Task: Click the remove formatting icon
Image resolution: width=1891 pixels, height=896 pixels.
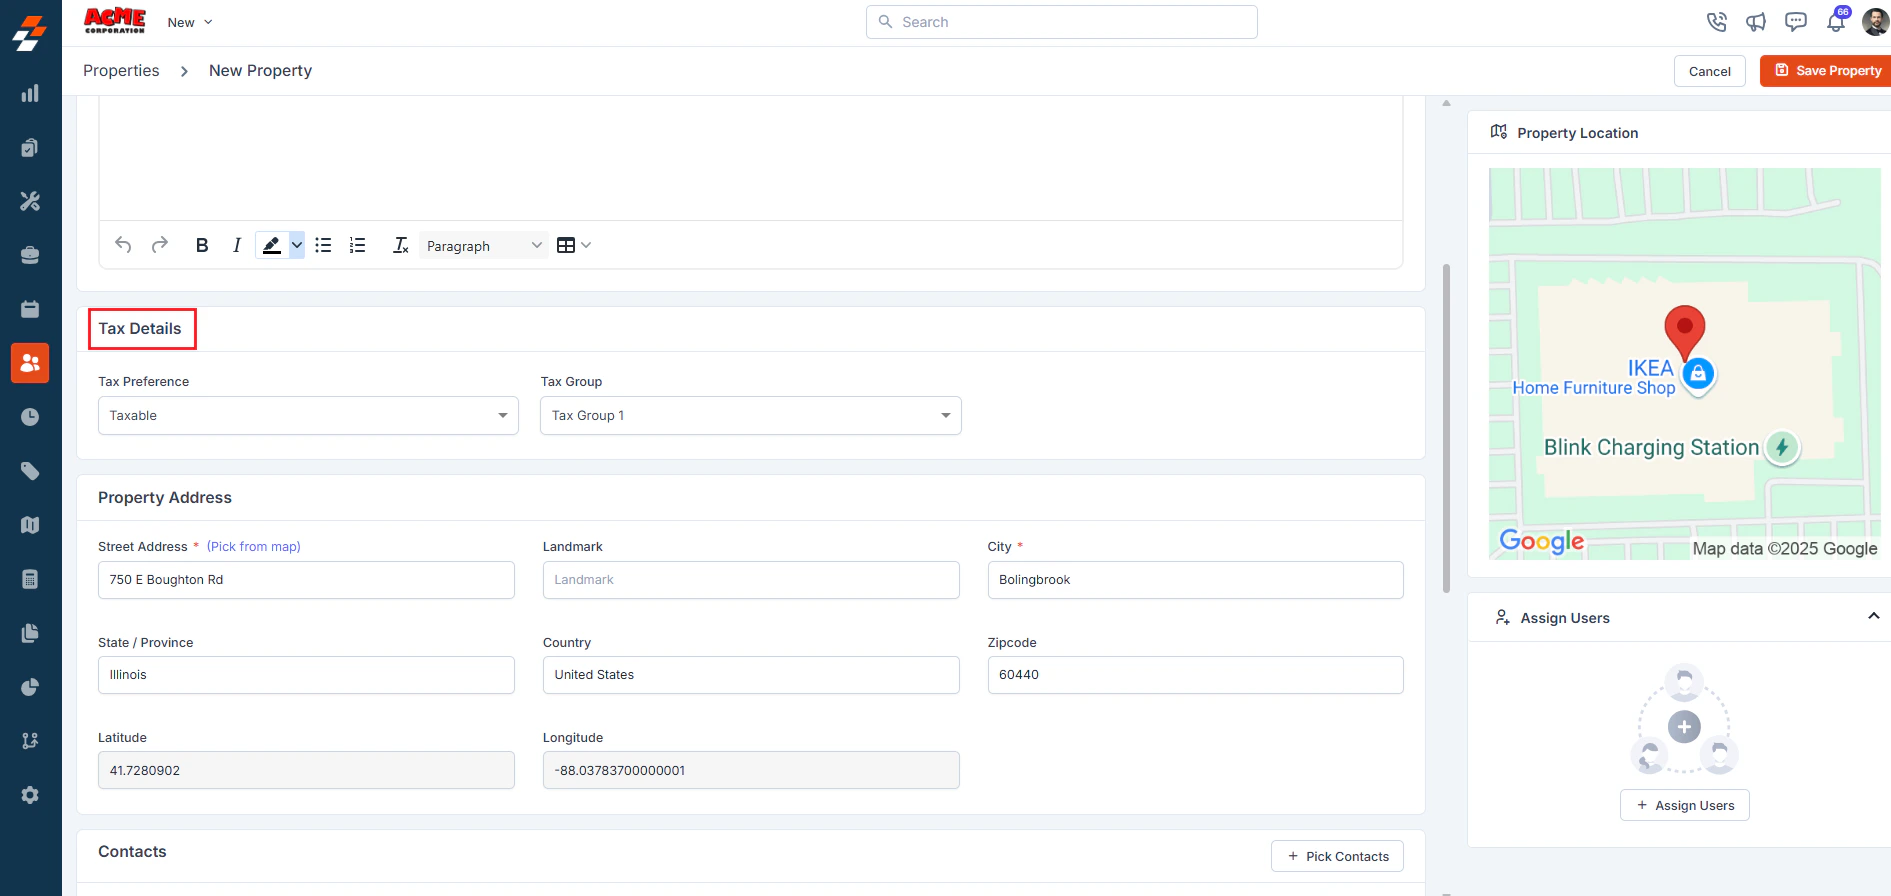Action: [x=400, y=245]
